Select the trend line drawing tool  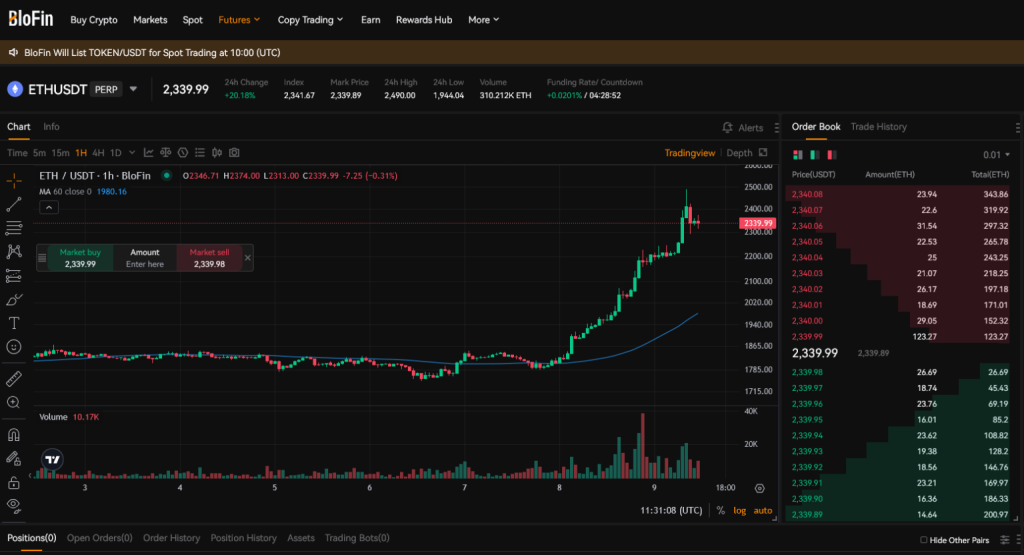(14, 204)
